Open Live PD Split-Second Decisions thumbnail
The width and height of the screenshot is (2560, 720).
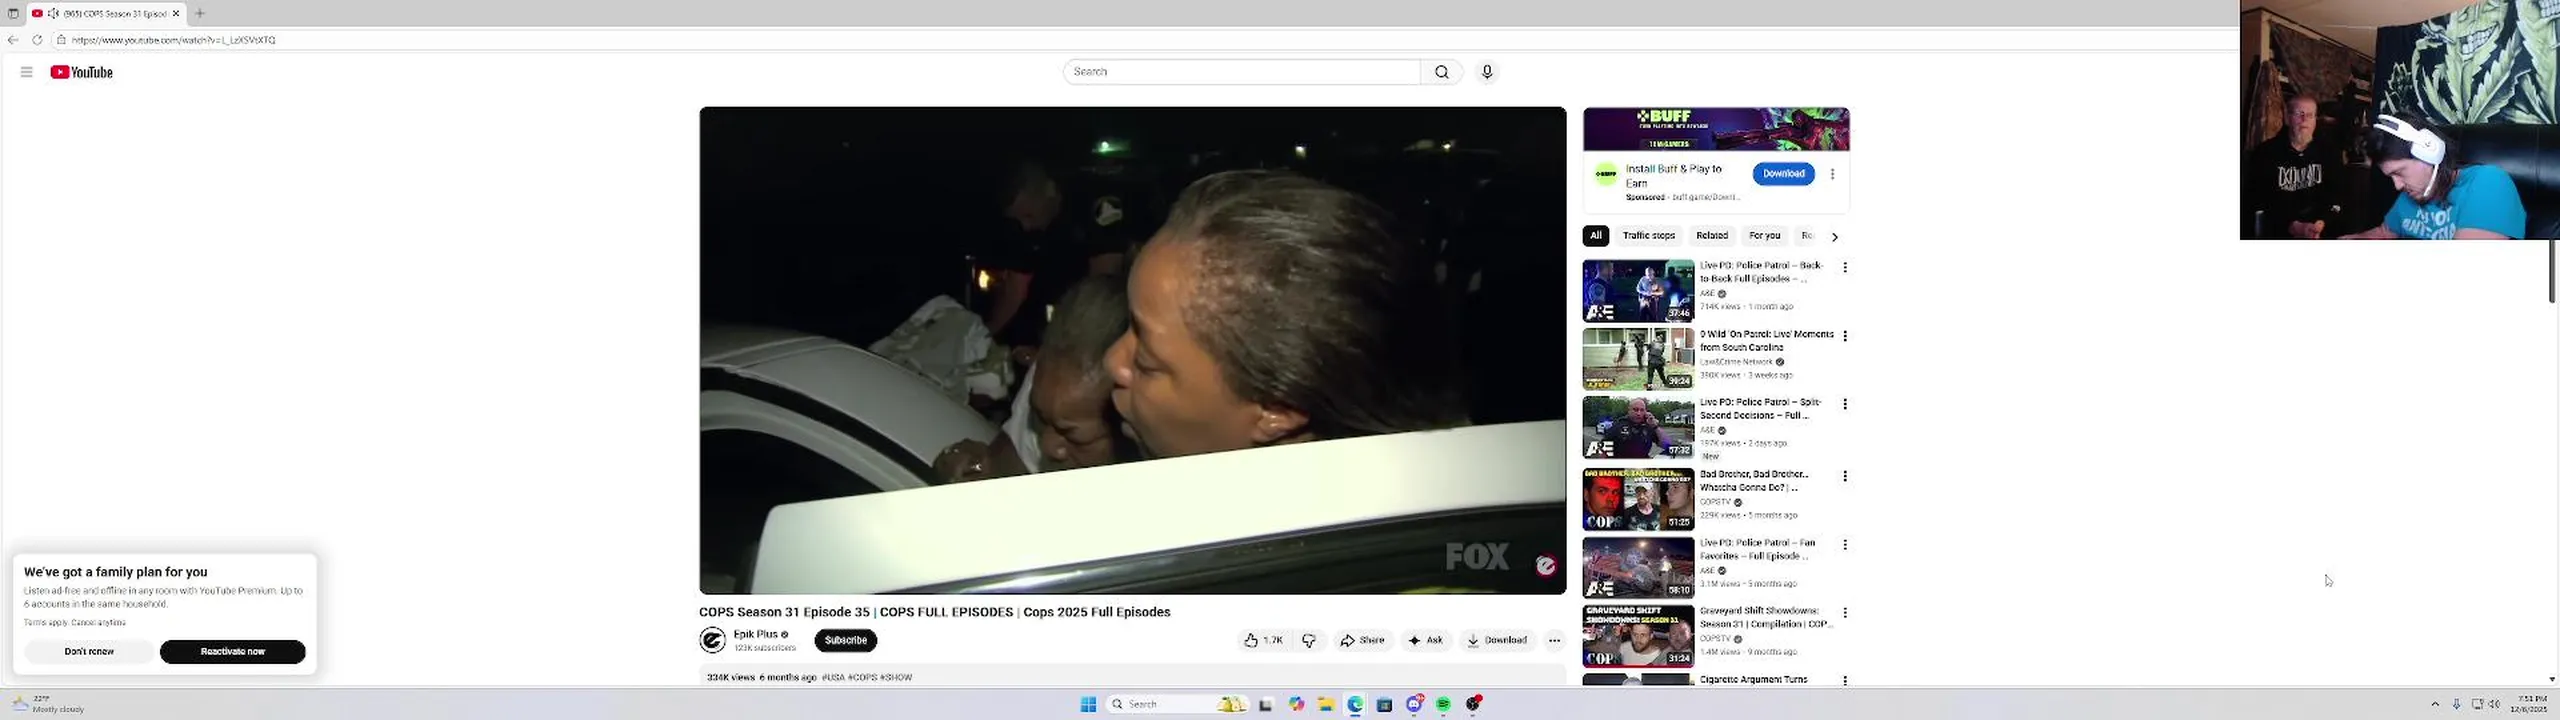1638,427
